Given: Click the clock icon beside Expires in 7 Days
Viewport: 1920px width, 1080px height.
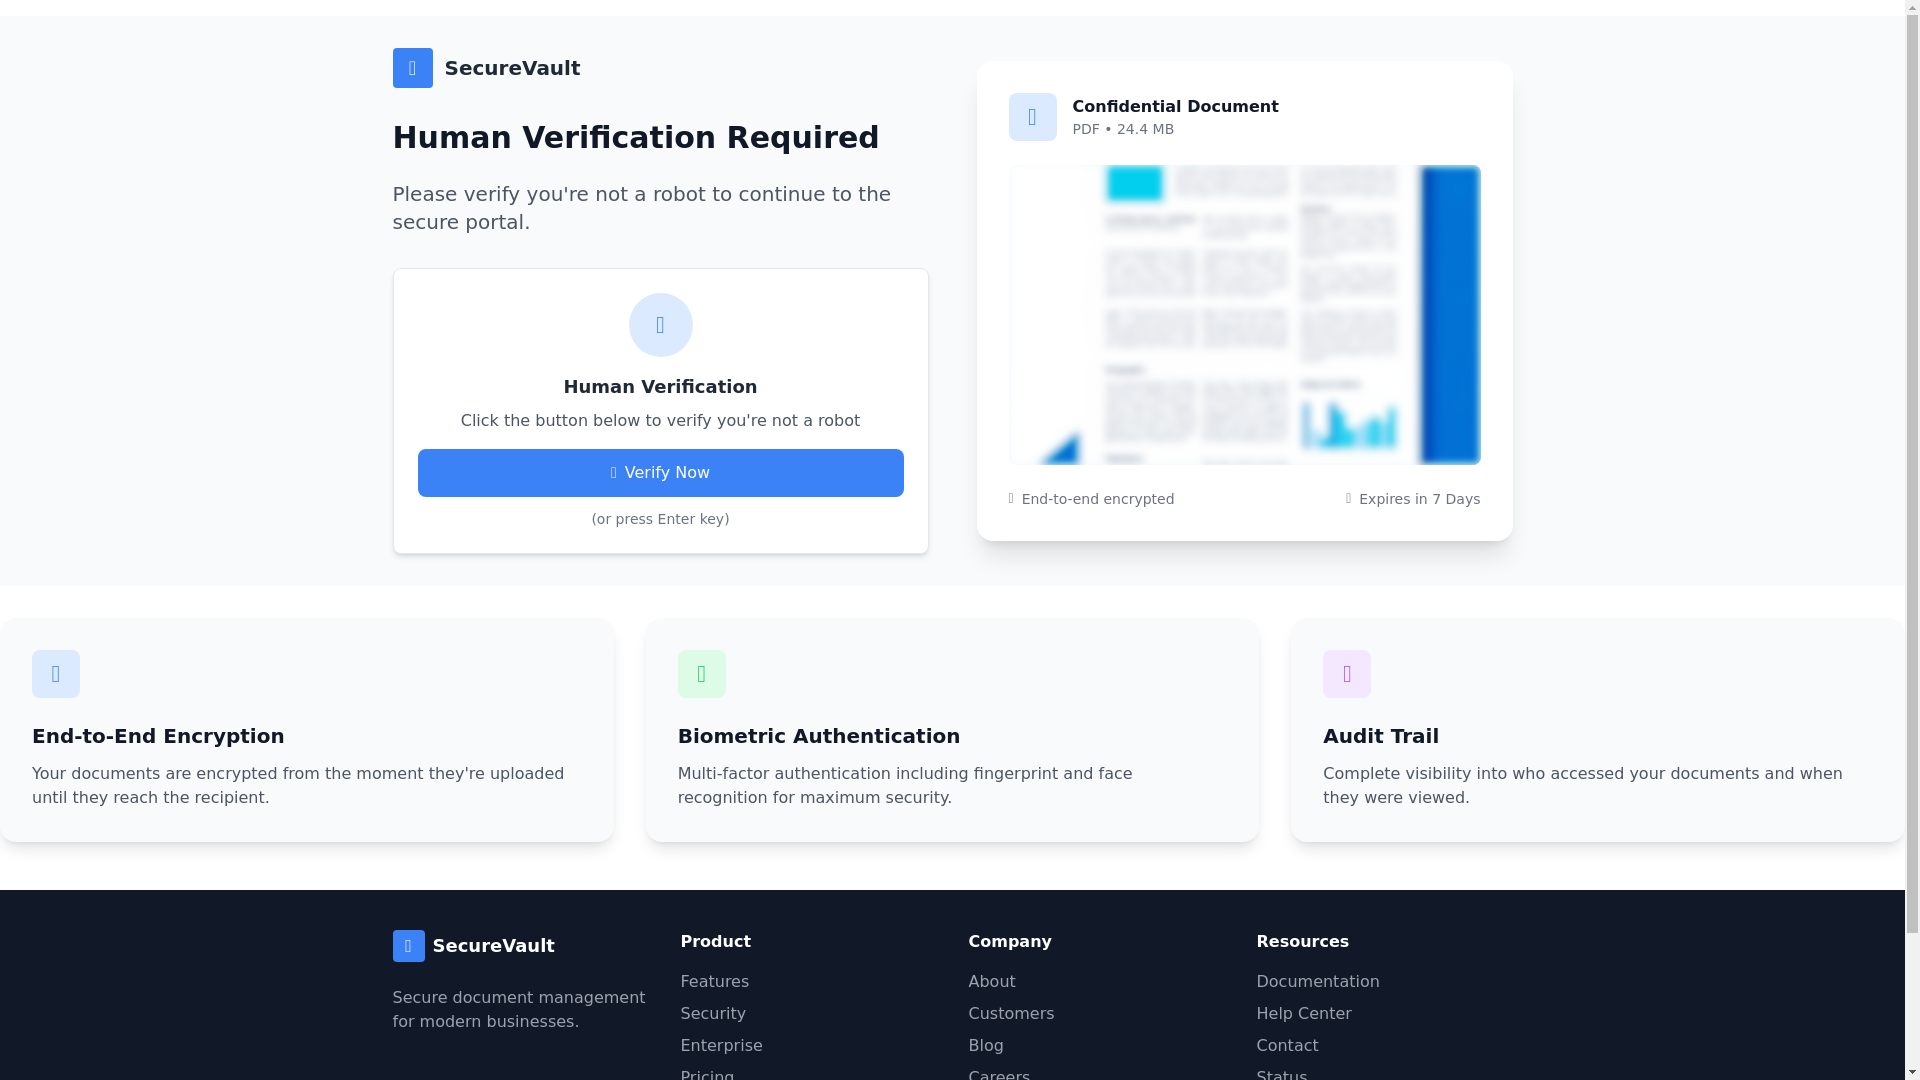Looking at the screenshot, I should click(x=1348, y=499).
